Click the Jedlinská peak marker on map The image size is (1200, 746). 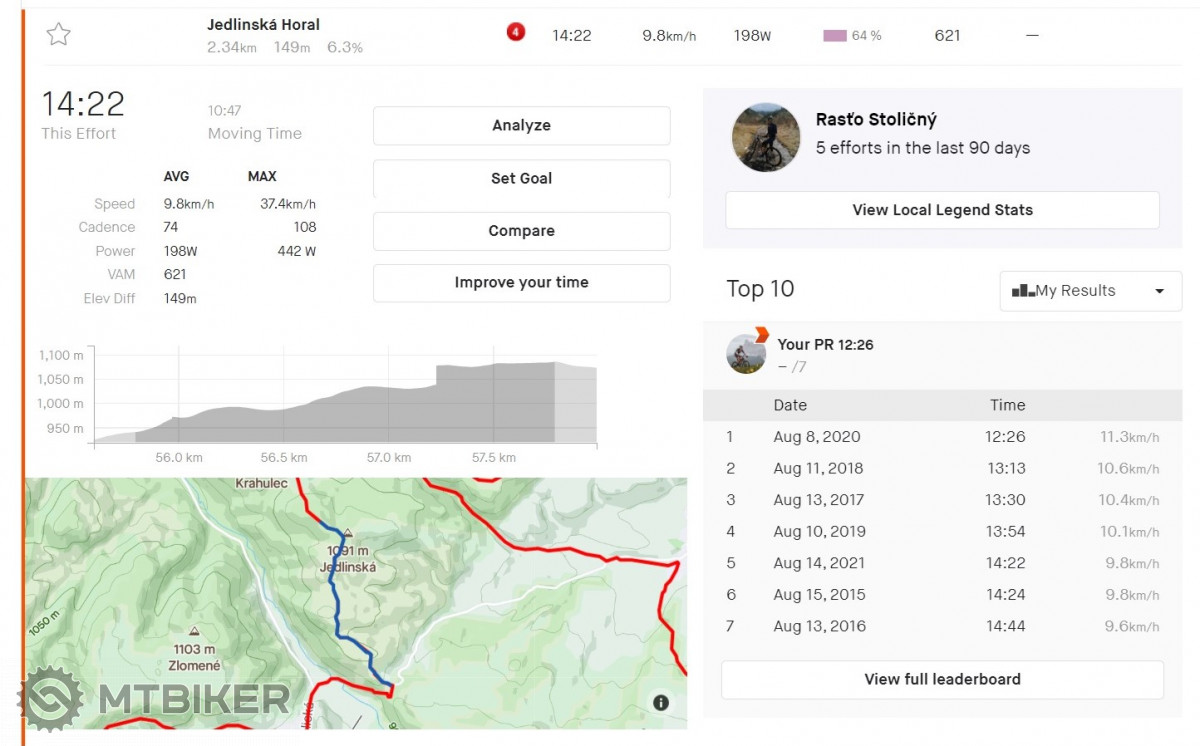pyautogui.click(x=347, y=534)
